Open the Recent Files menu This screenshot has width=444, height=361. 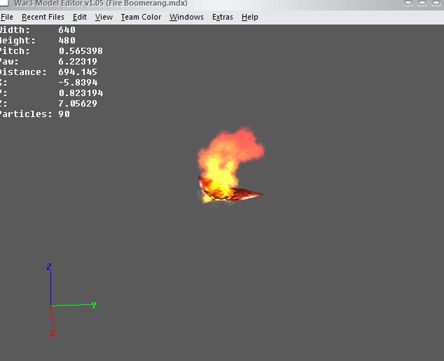click(x=43, y=17)
